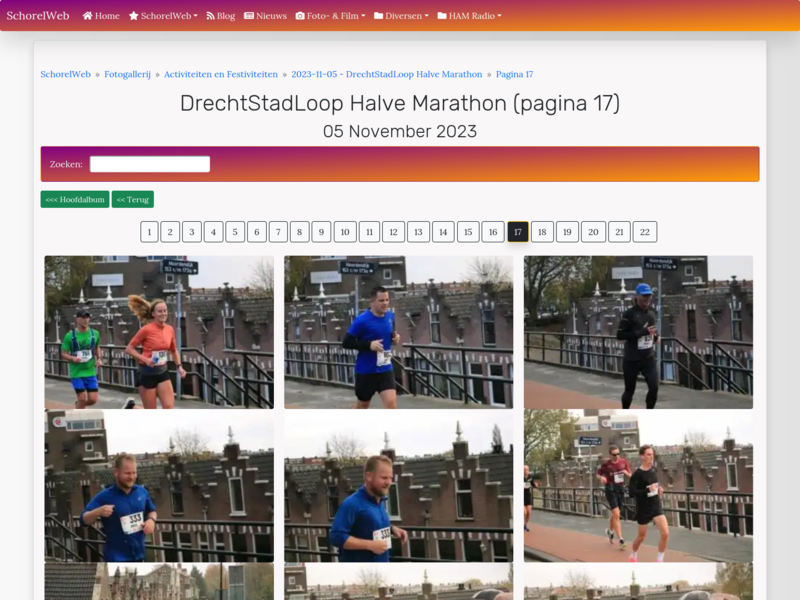Go to gallery page 21

pos(619,232)
